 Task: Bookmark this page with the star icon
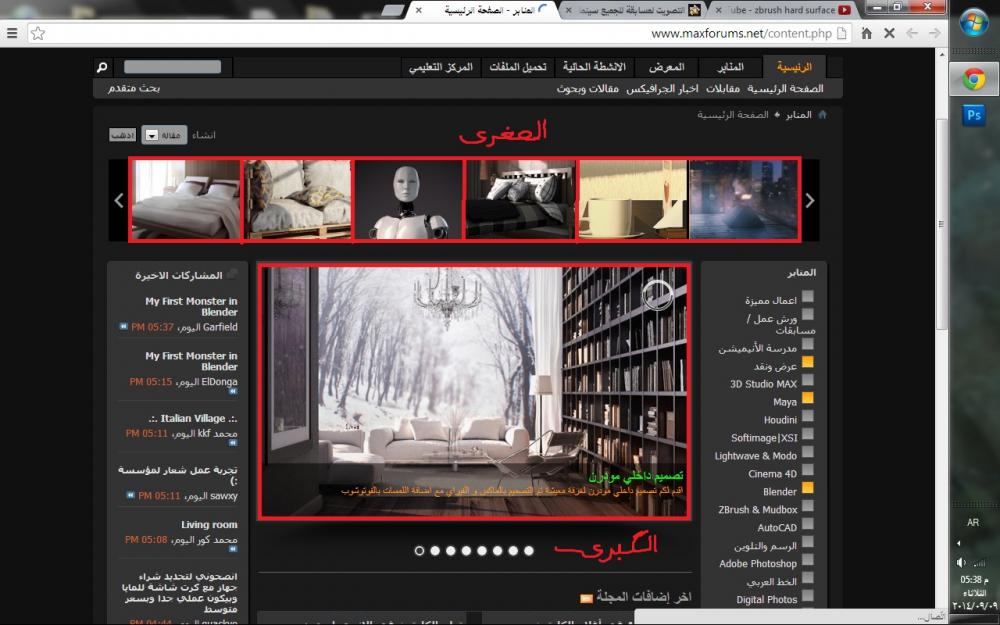[x=38, y=33]
